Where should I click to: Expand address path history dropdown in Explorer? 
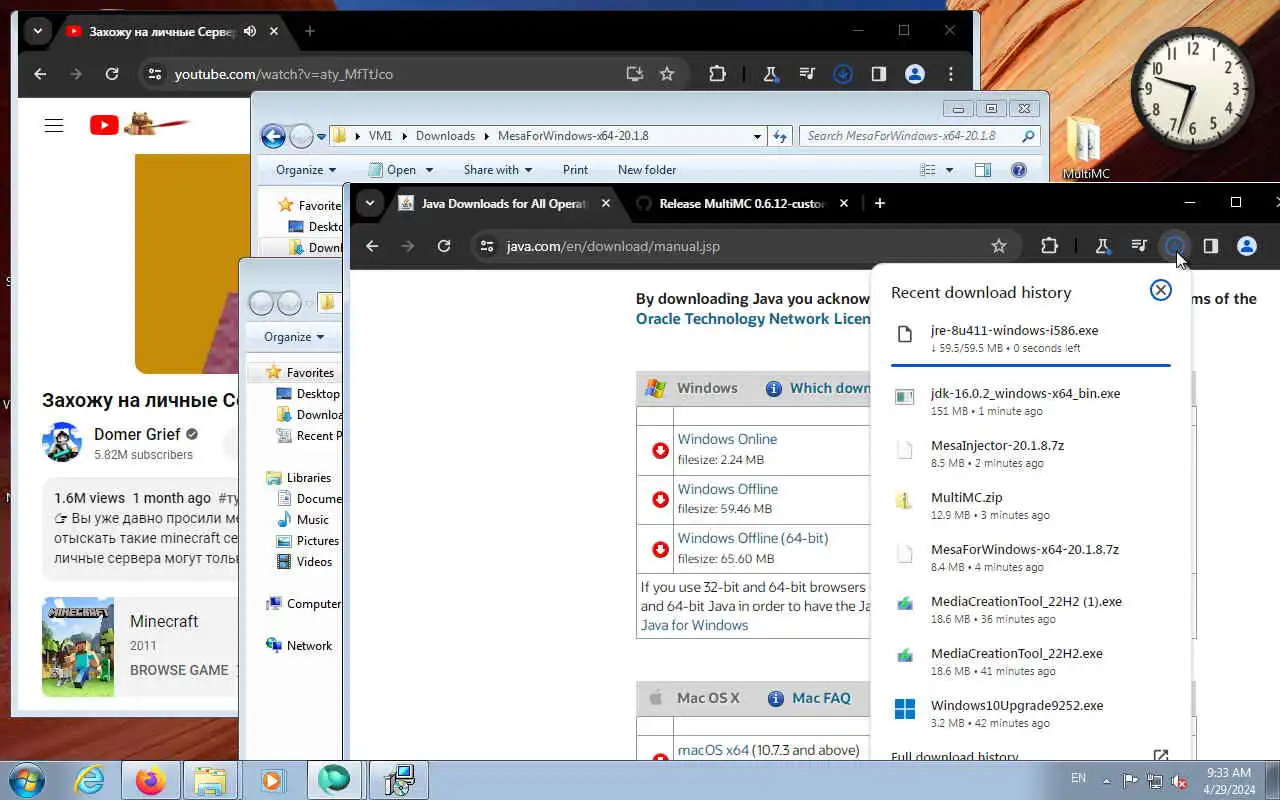[x=757, y=136]
